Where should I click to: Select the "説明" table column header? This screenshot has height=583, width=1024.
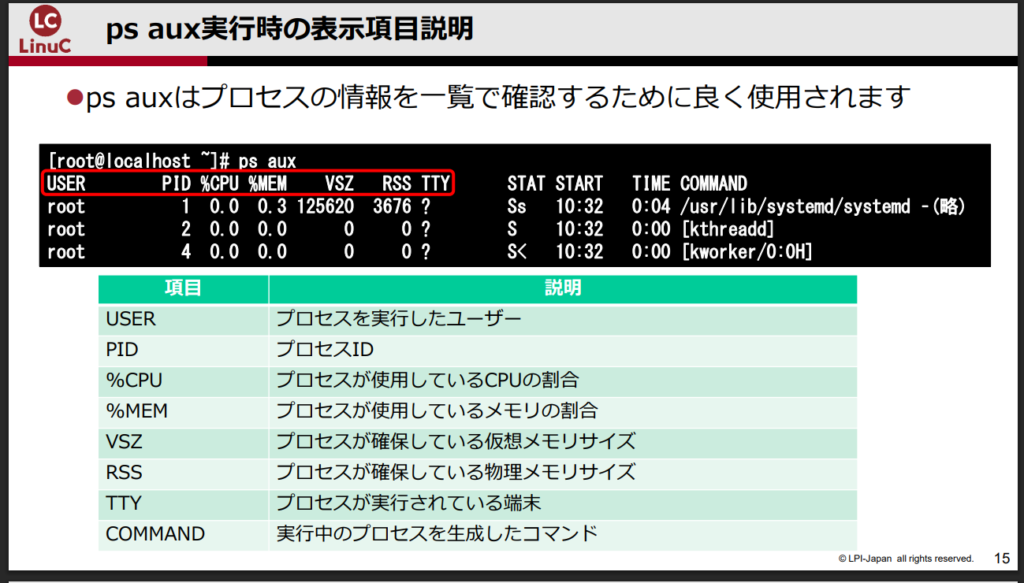tap(562, 289)
